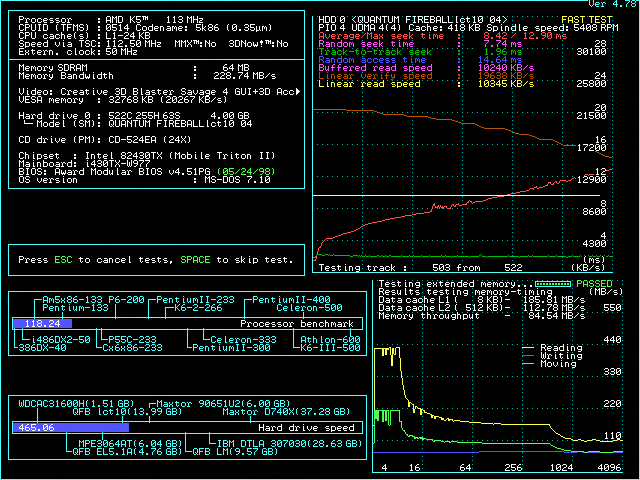
Task: Click the green 'SPACE' key hint
Action: [x=195, y=260]
